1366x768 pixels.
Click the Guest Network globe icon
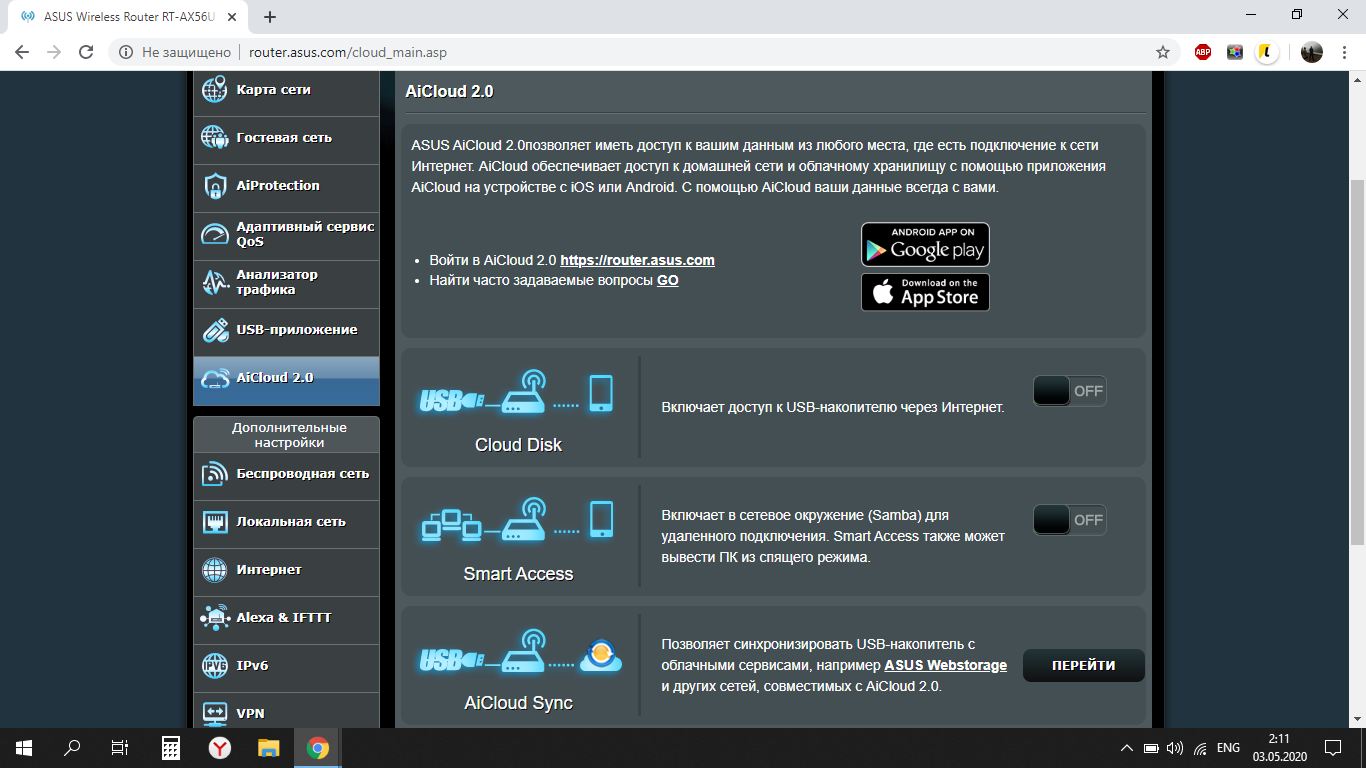point(214,138)
